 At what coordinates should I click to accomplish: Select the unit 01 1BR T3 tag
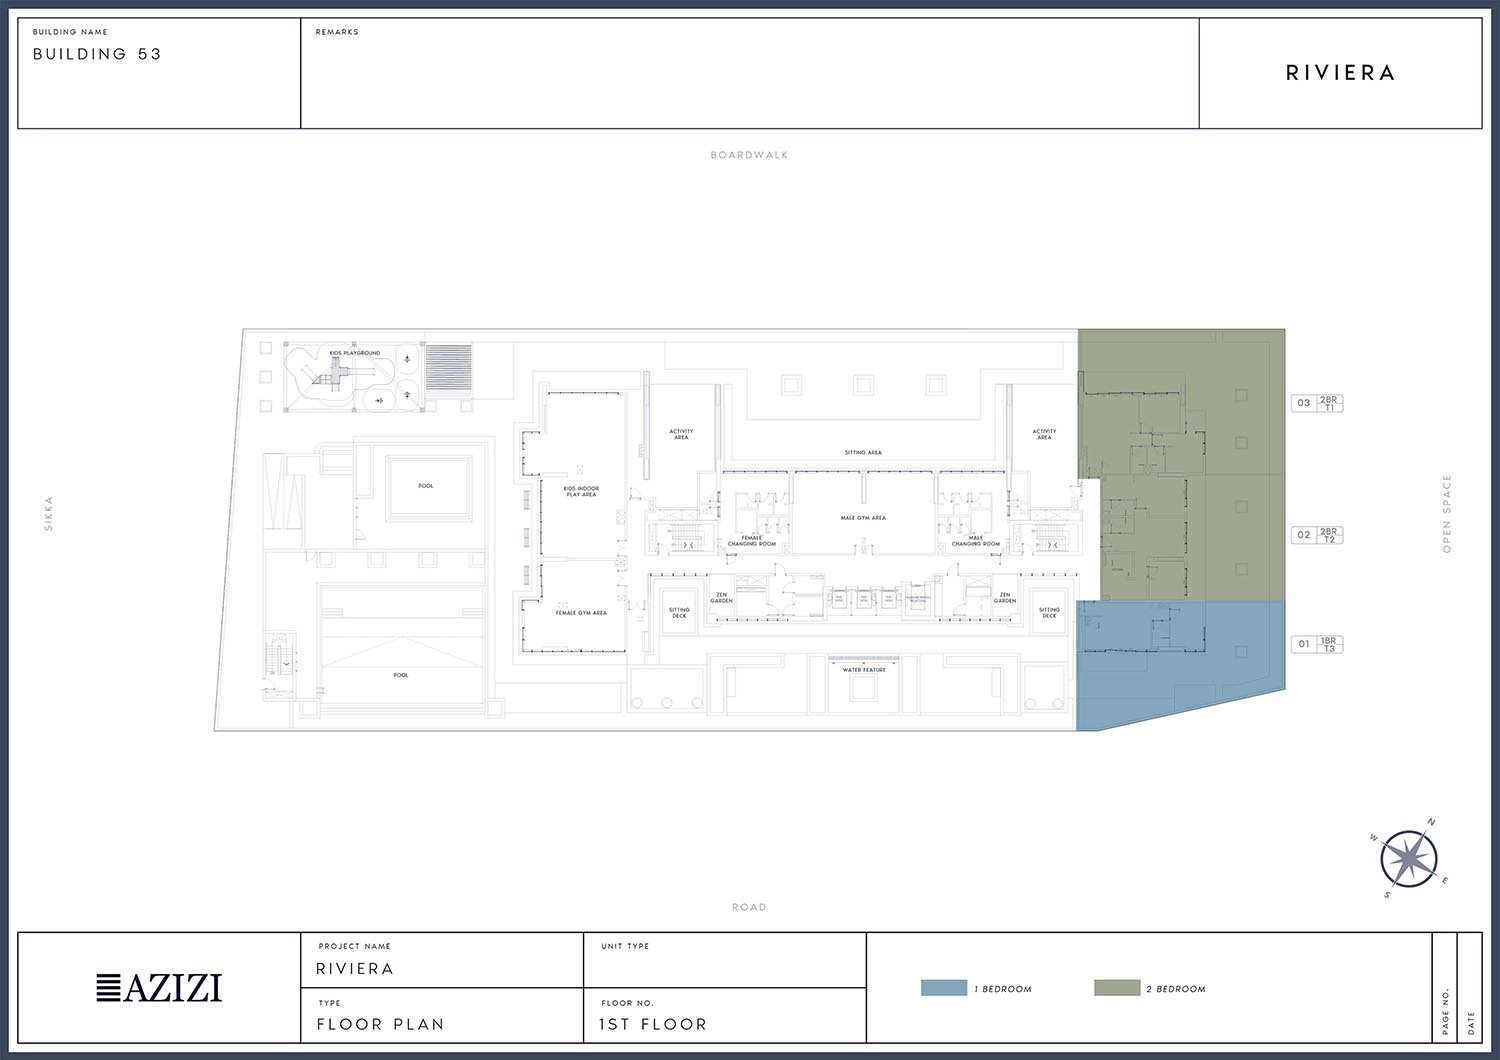1316,644
